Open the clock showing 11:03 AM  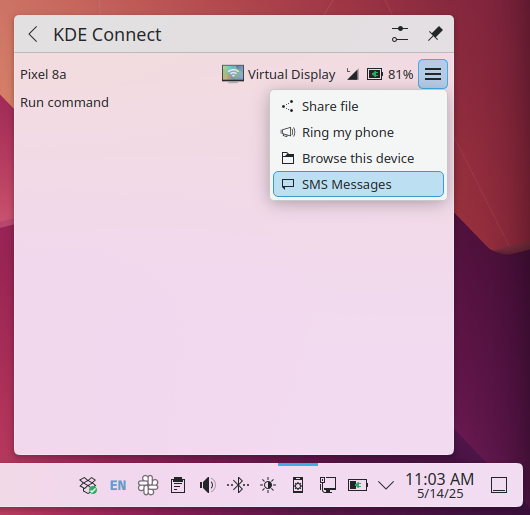coord(440,486)
